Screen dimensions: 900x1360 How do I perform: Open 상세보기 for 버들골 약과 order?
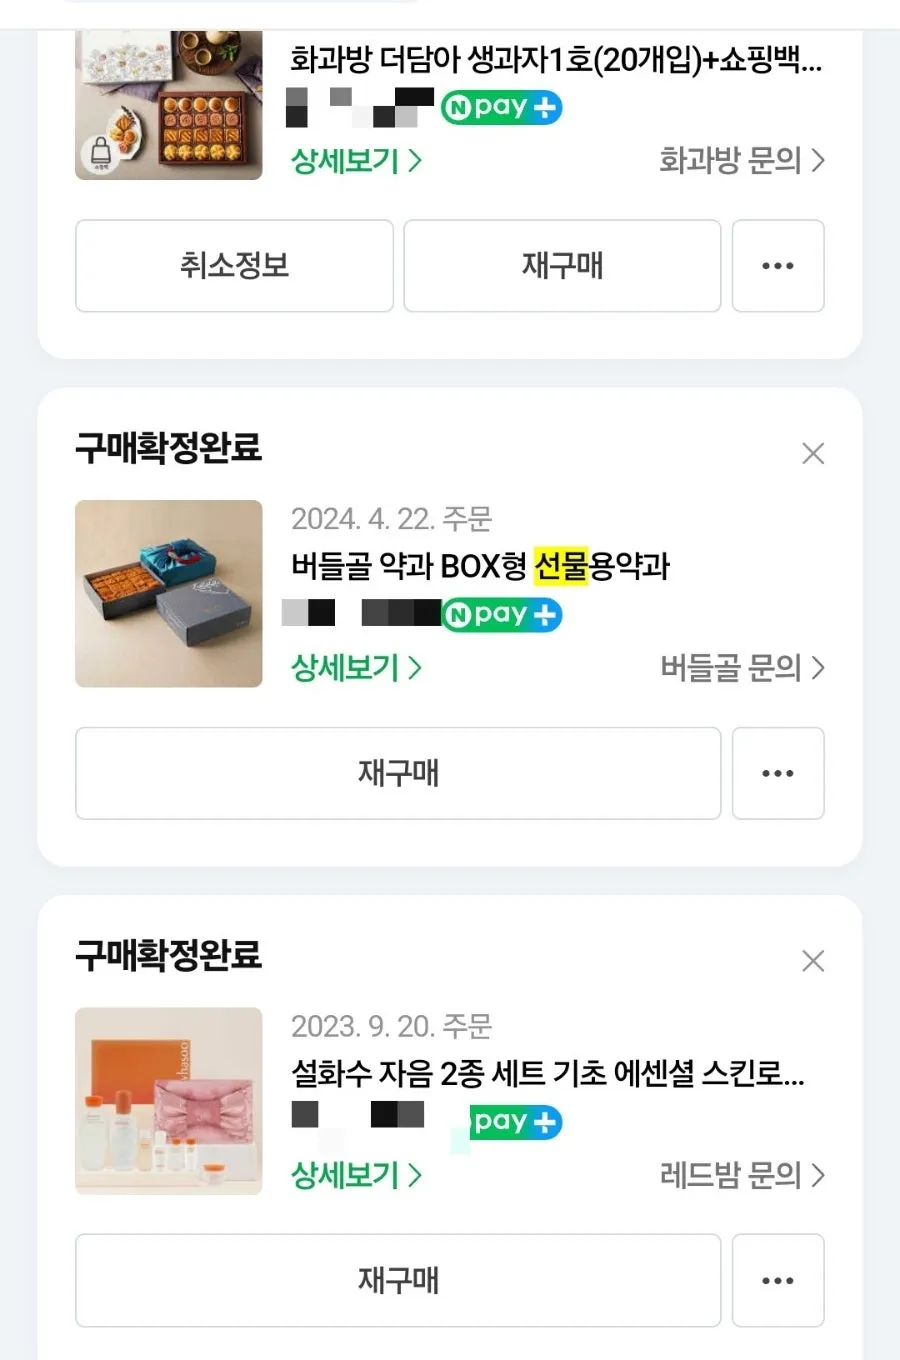(356, 667)
